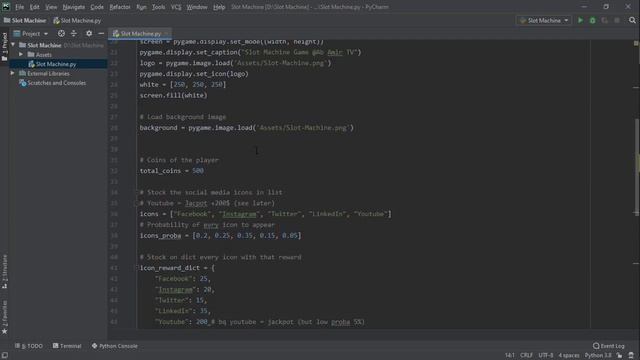Click the "Facebook": 25 entry

point(182,279)
